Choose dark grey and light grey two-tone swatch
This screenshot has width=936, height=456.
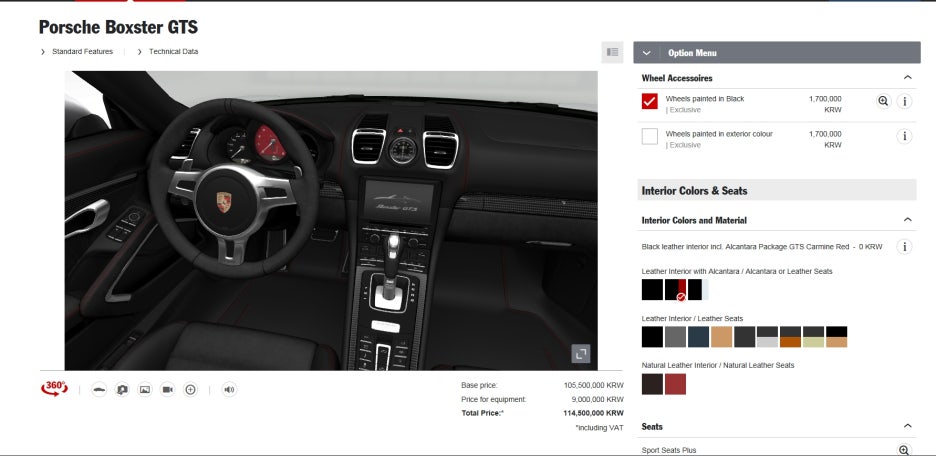click(x=768, y=337)
